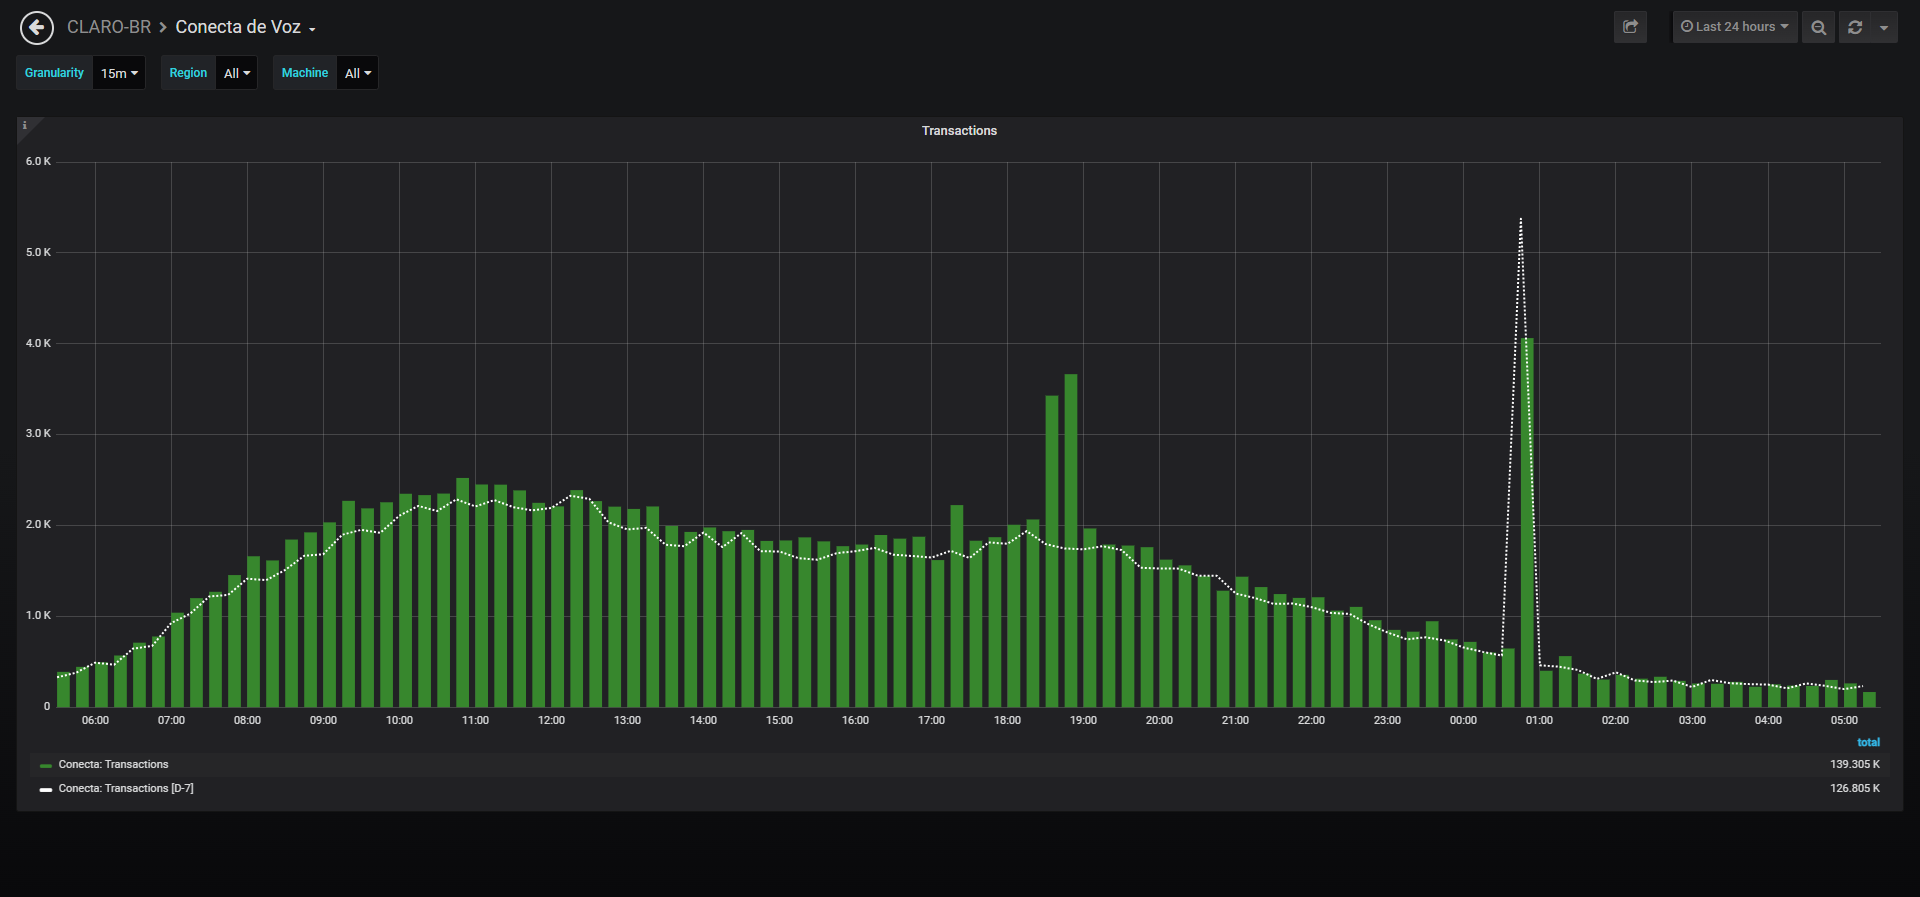The width and height of the screenshot is (1920, 897).
Task: Open the Conecta de Voz dashboard selector
Action: [246, 27]
